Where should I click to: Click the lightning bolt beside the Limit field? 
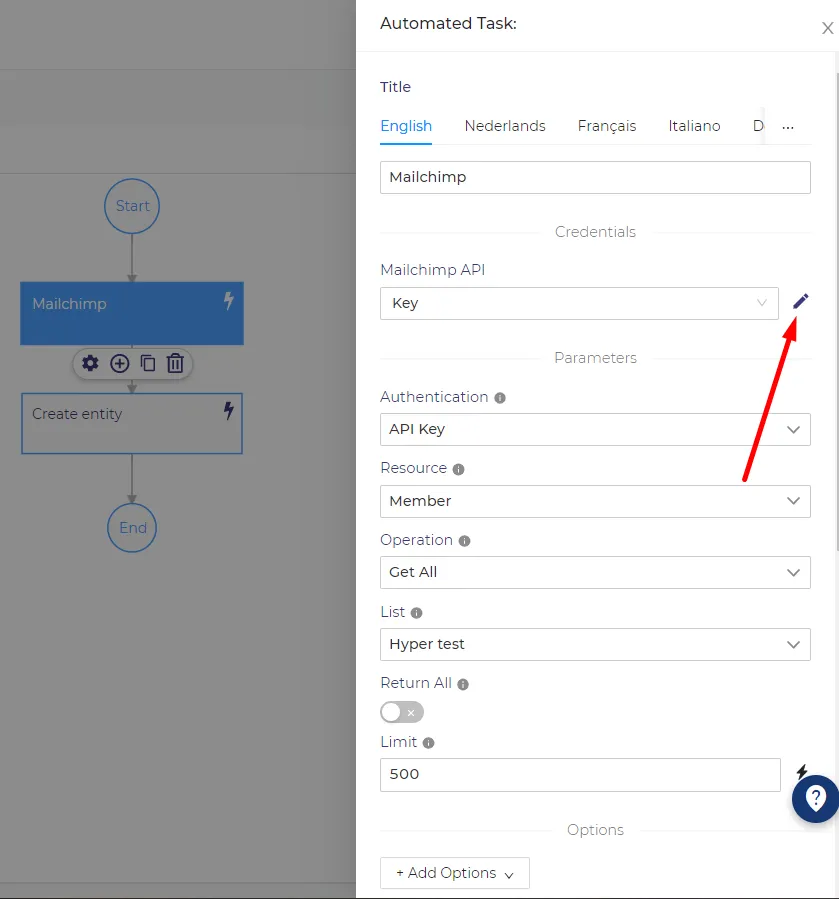[802, 771]
